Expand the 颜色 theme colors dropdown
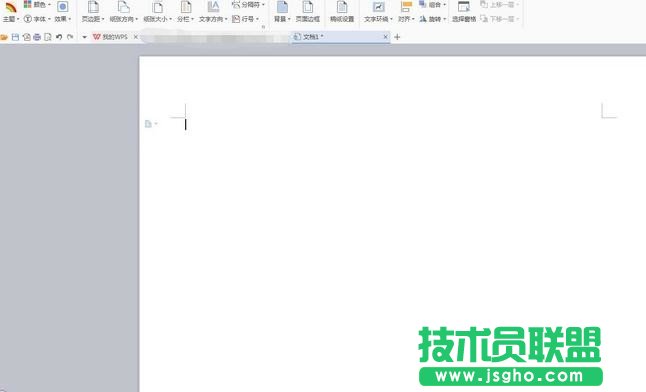This screenshot has height=392, width=646. tap(37, 5)
